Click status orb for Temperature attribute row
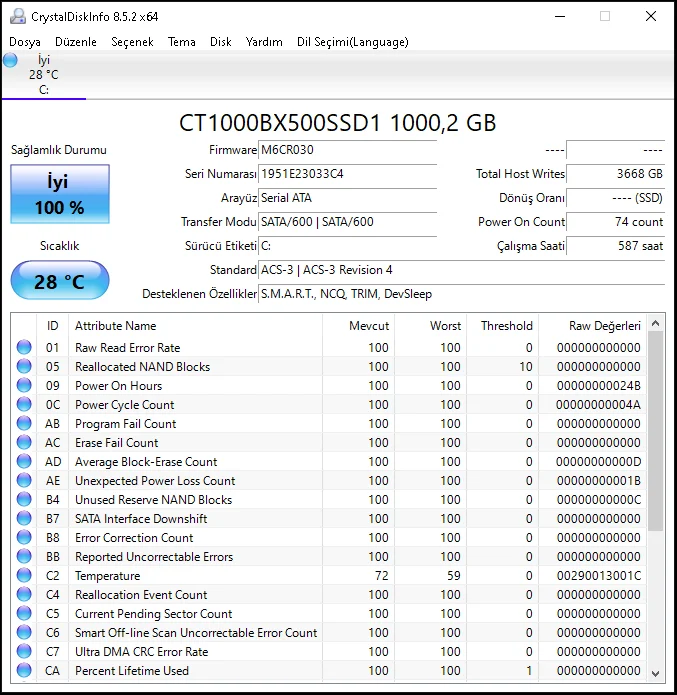The width and height of the screenshot is (677, 695). point(24,576)
